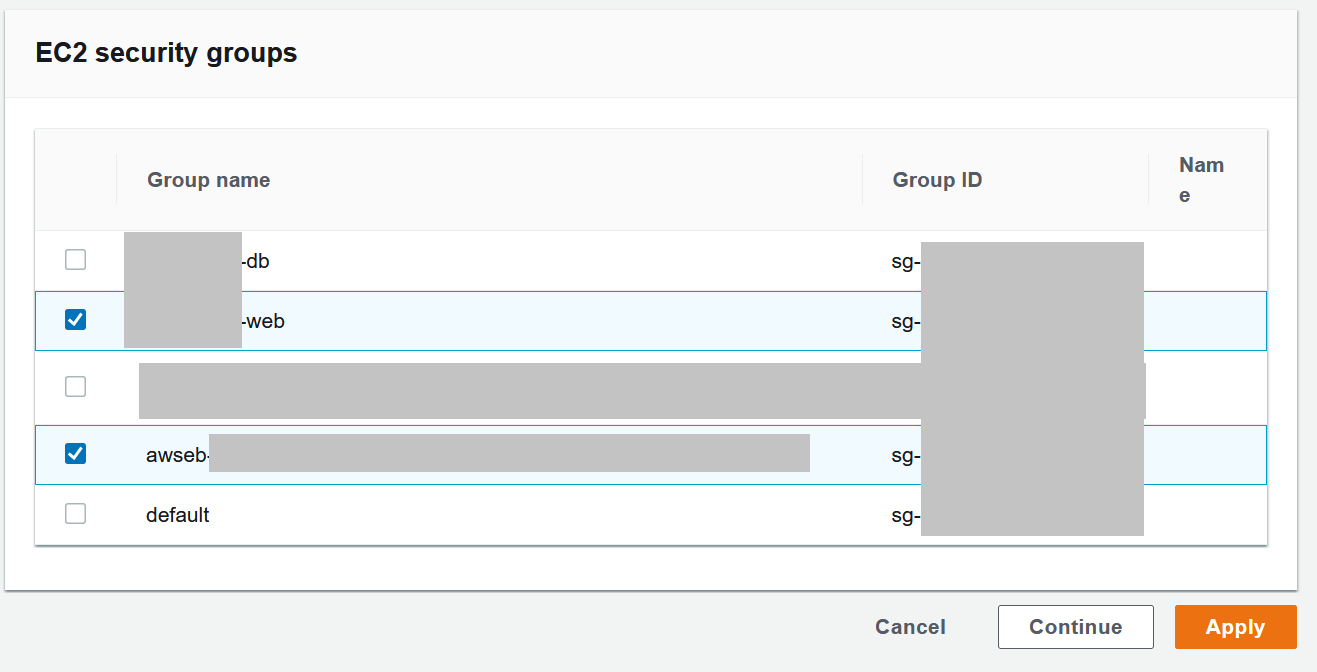Sort by the Group name column header

[x=208, y=180]
